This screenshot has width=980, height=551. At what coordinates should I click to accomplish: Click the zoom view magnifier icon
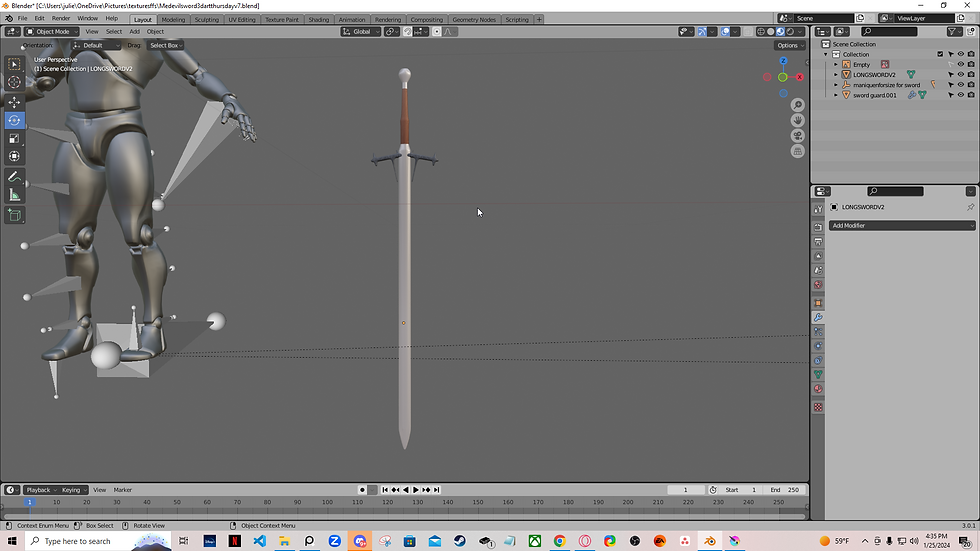[798, 105]
